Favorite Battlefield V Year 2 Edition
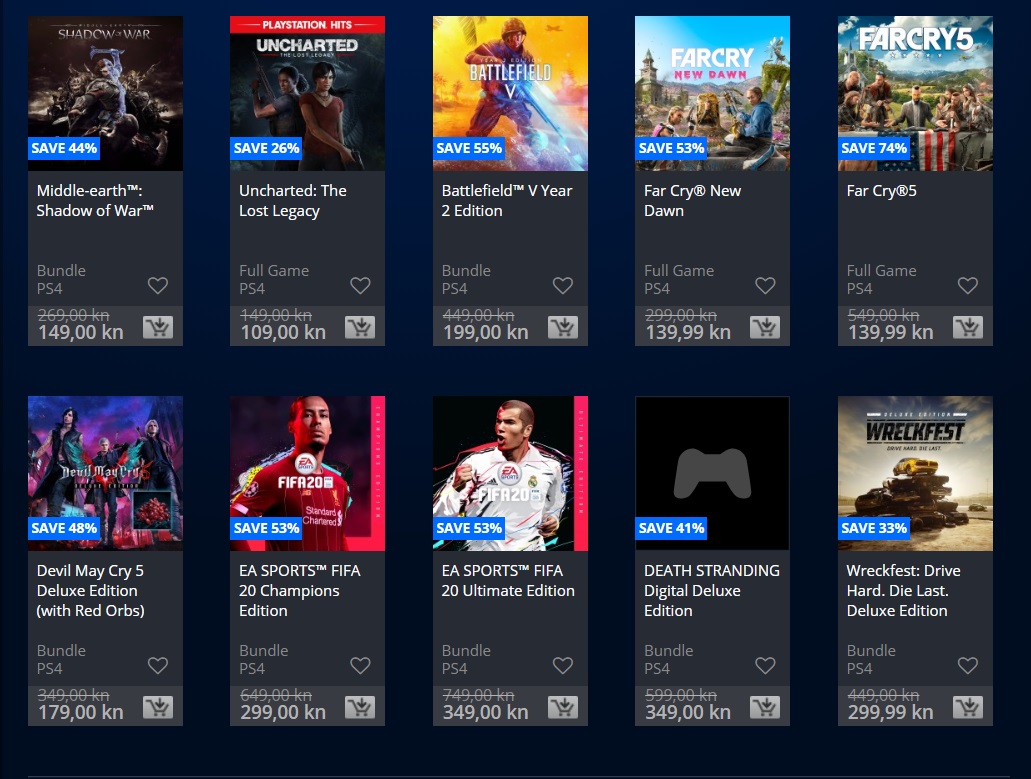 click(563, 285)
